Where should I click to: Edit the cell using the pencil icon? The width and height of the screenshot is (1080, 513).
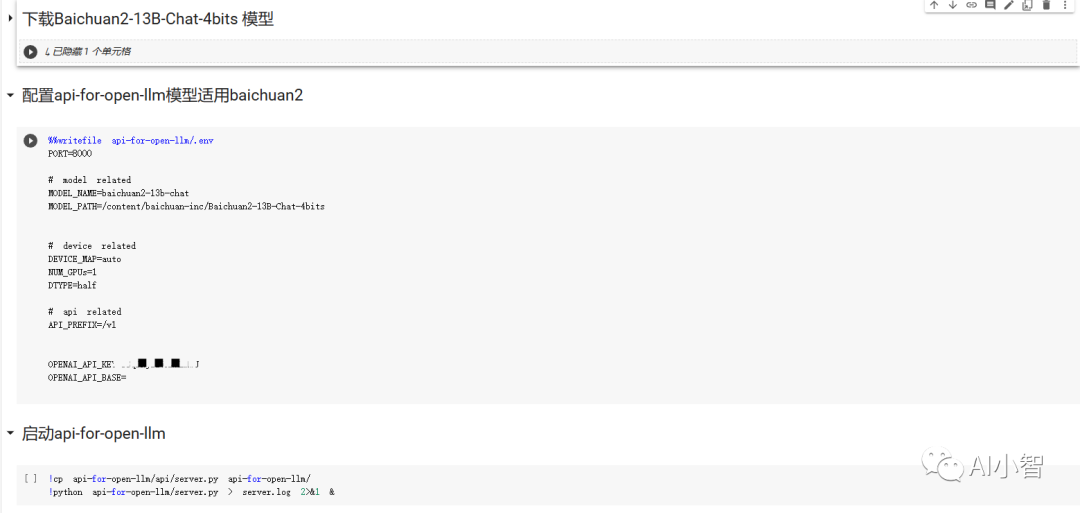(1008, 5)
